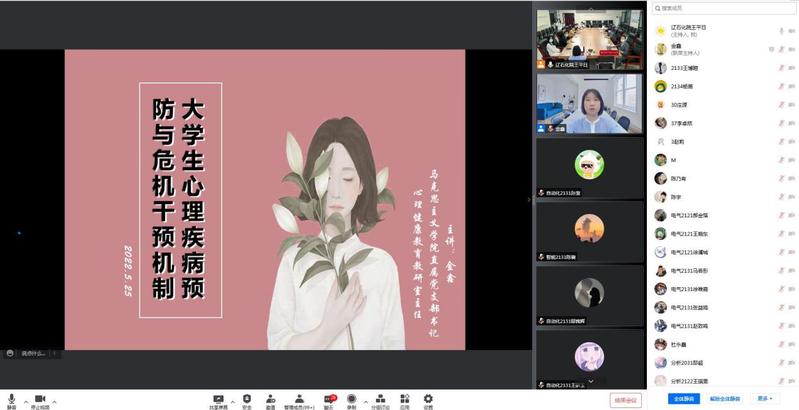Open the Manage Members panel
This screenshot has height=410, width=799.
pyautogui.click(x=299, y=400)
